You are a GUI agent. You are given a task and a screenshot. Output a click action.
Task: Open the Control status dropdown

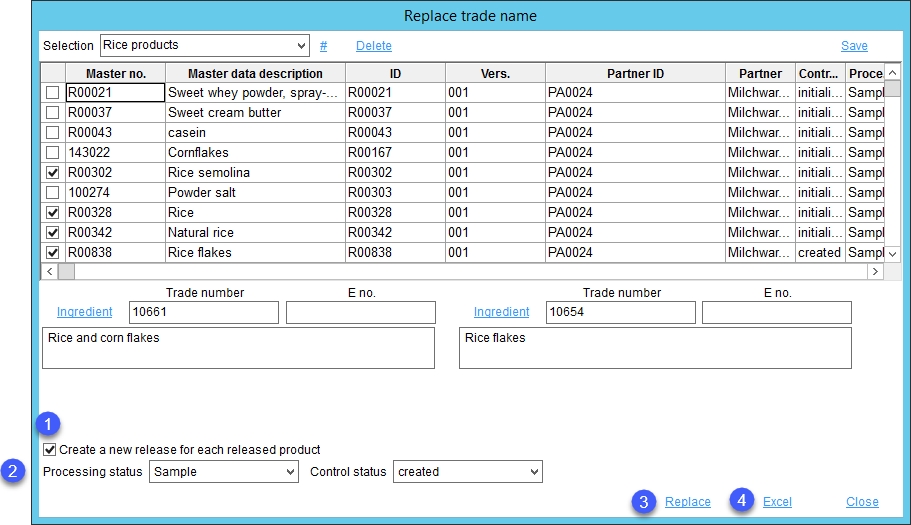468,472
